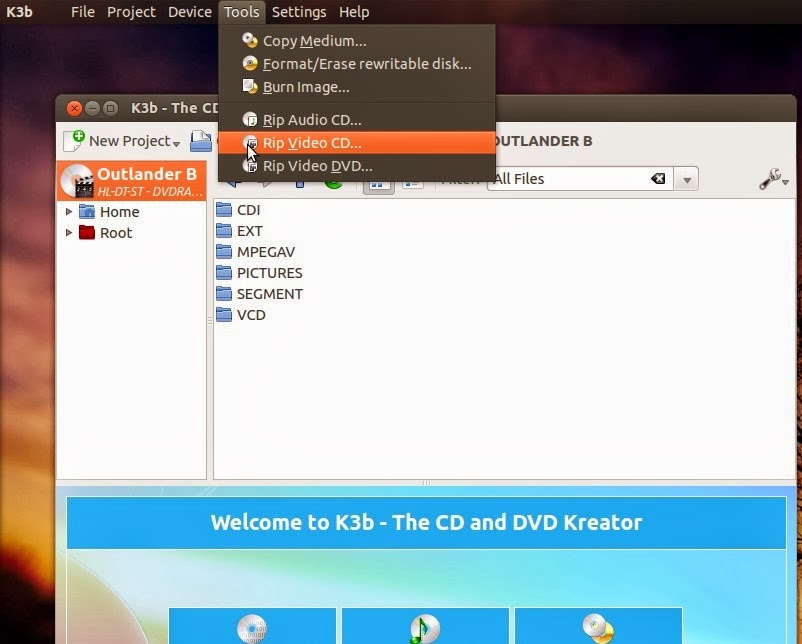Click the Copy Medium disc icon
This screenshot has width=802, height=644.
(250, 40)
